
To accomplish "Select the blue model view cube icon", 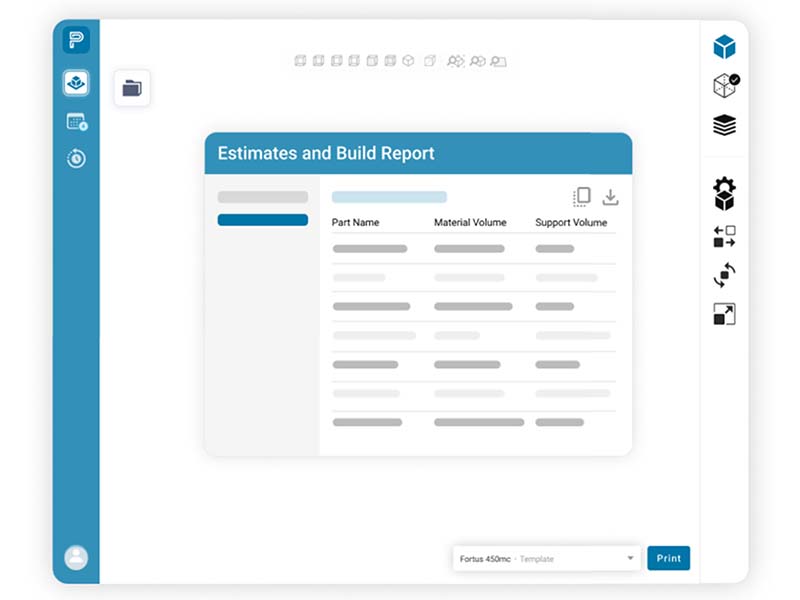I will tap(724, 47).
